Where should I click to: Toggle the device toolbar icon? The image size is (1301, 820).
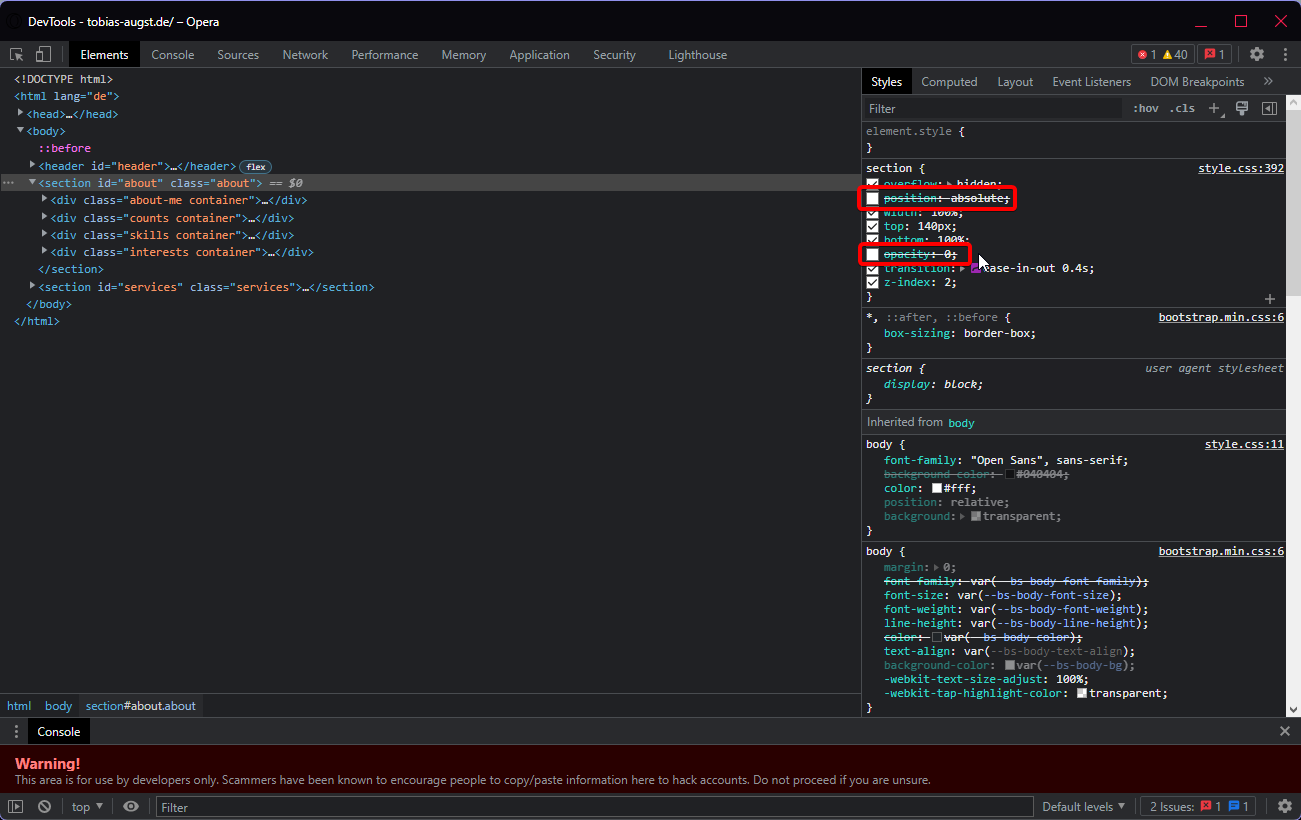point(43,55)
